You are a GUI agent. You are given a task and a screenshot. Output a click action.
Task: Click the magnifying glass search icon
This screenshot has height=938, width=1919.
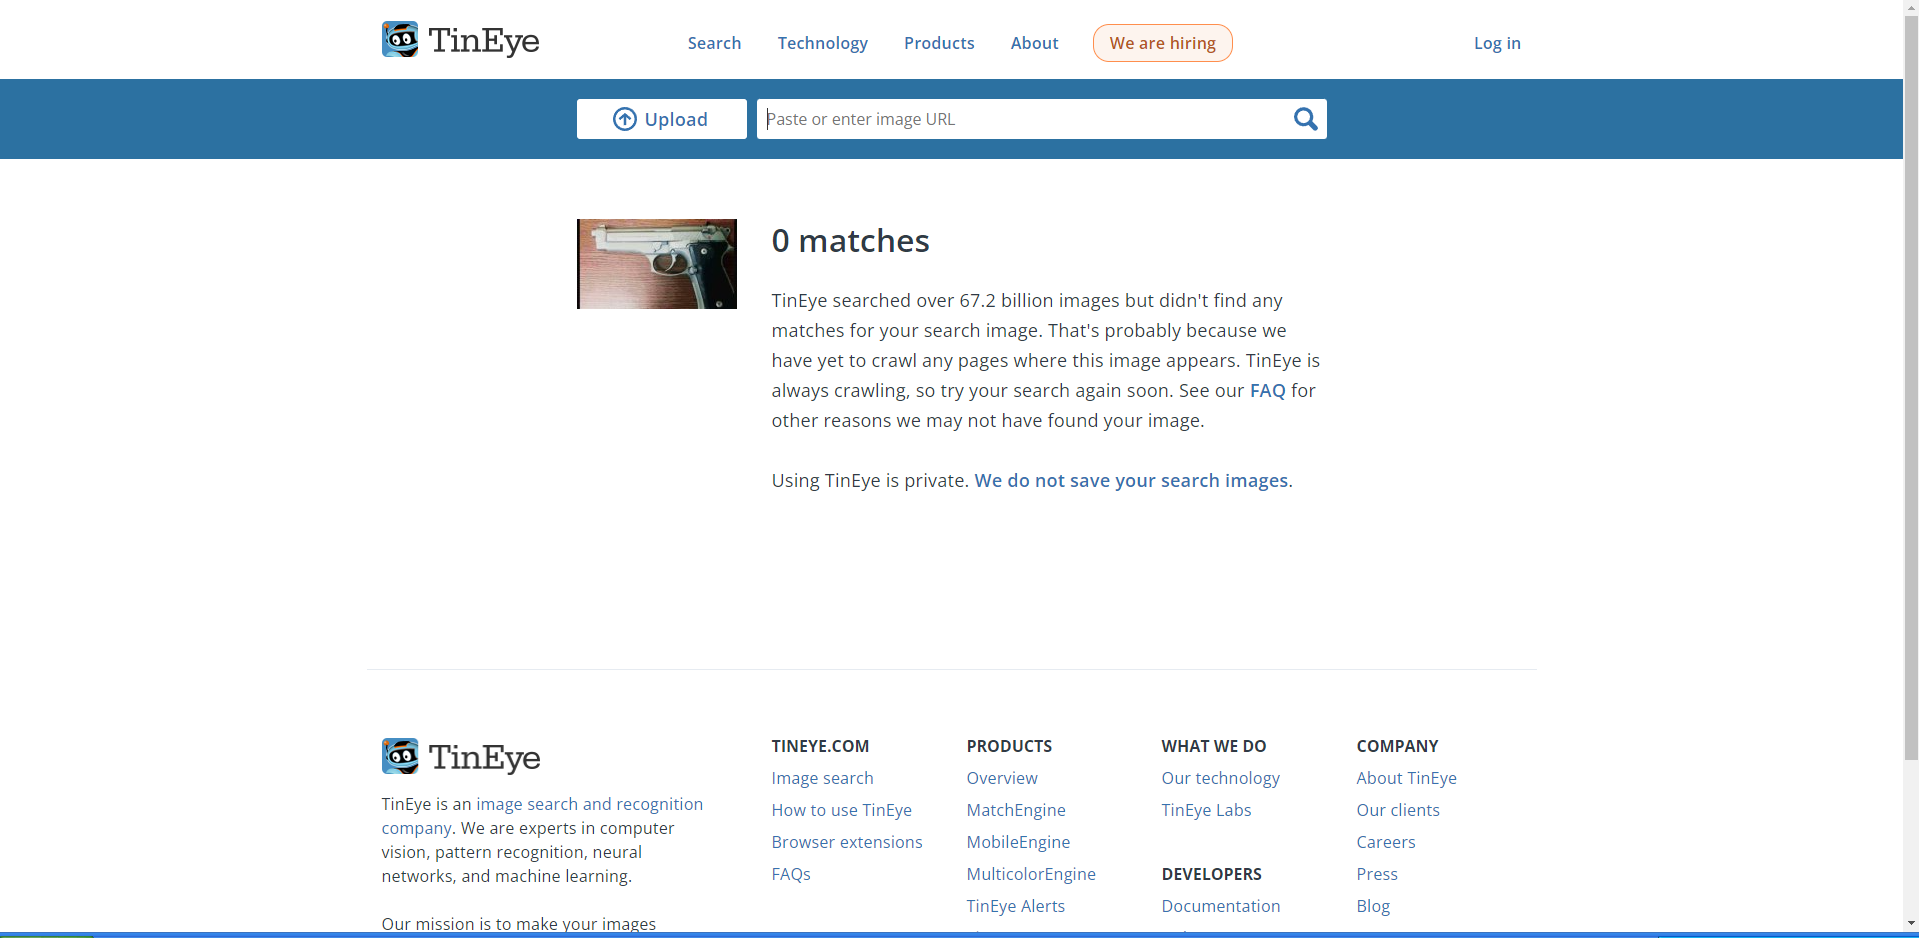(1305, 119)
